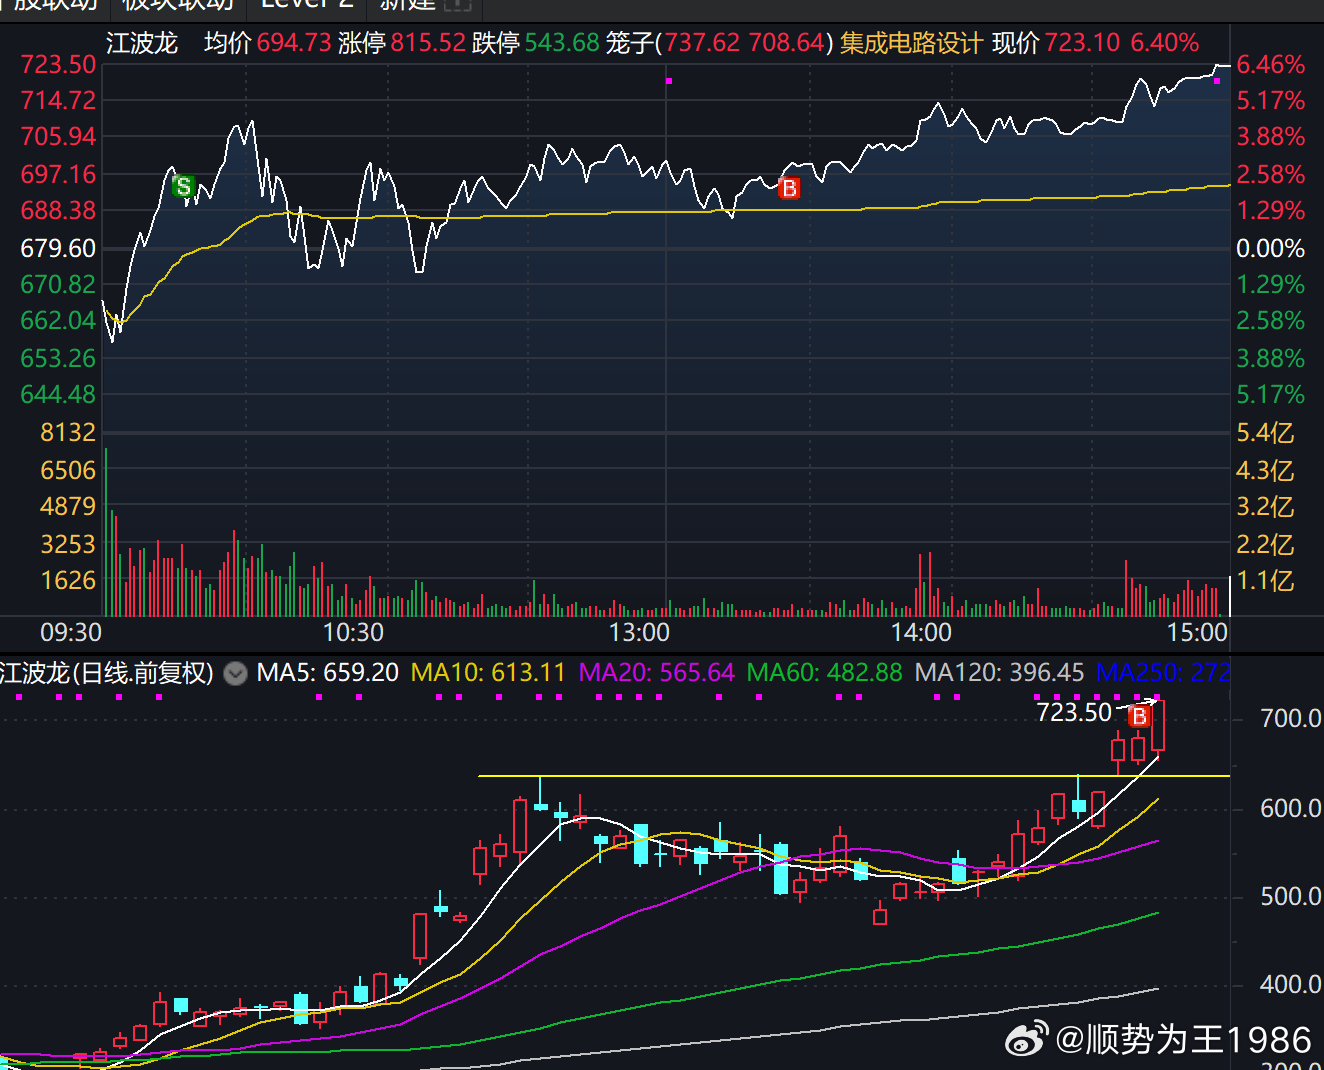Click the 0.00% percent axis label
This screenshot has width=1324, height=1070.
click(x=1271, y=249)
